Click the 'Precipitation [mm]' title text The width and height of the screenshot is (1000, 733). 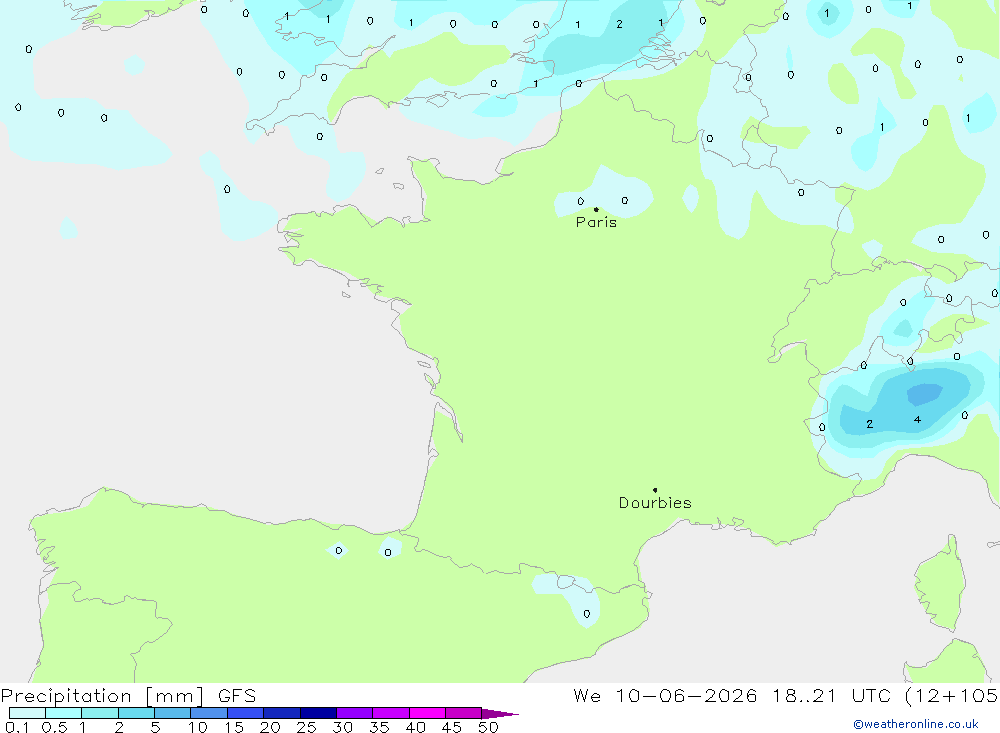102,696
